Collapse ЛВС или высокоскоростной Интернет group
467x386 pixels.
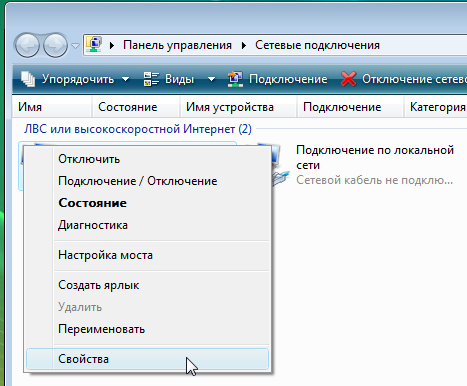click(138, 129)
